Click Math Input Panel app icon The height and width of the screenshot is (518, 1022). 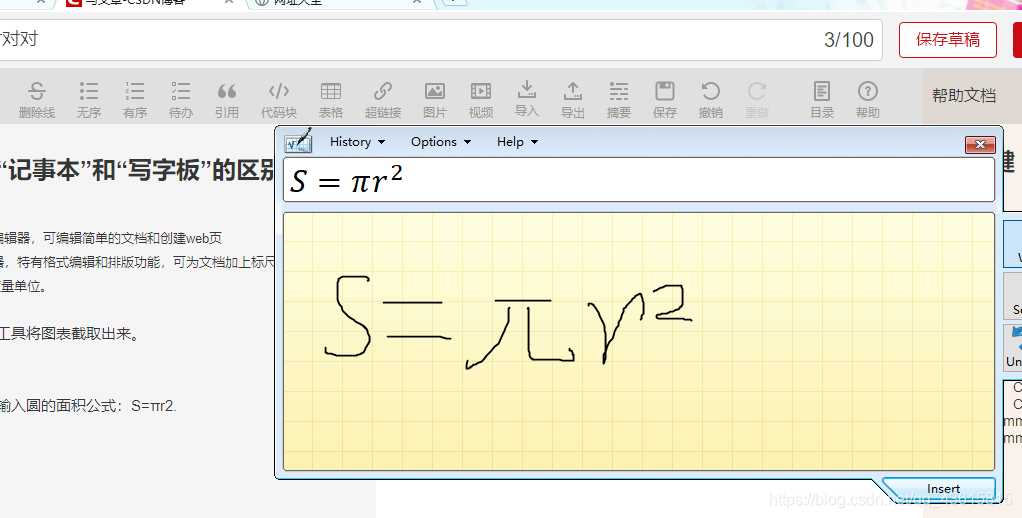click(x=299, y=141)
